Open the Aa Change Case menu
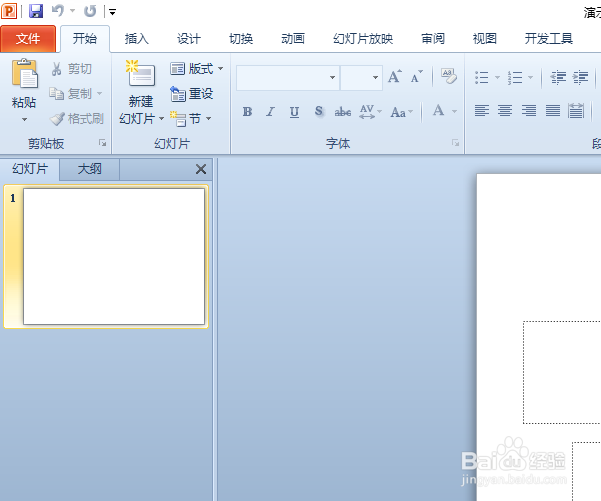 (x=401, y=112)
